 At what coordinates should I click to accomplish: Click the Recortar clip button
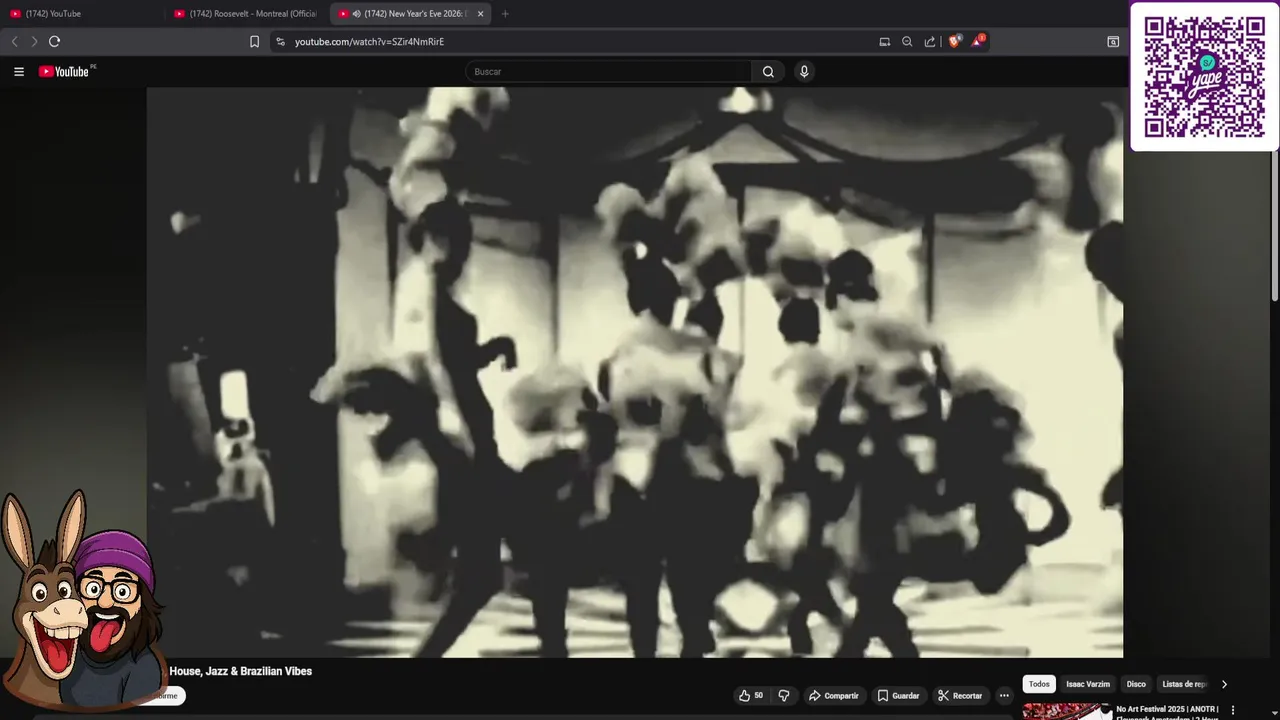(960, 695)
